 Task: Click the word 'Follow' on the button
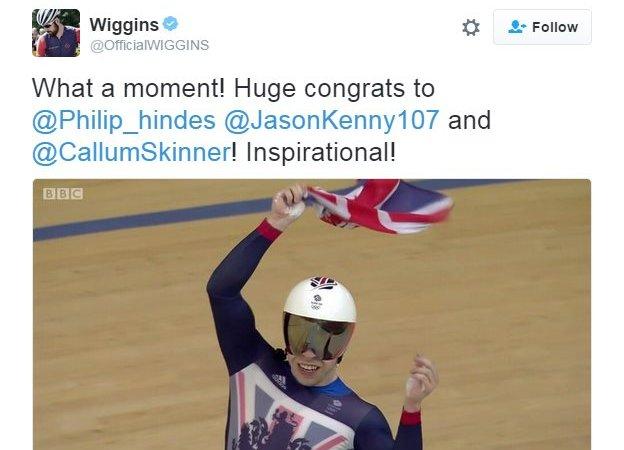point(555,27)
